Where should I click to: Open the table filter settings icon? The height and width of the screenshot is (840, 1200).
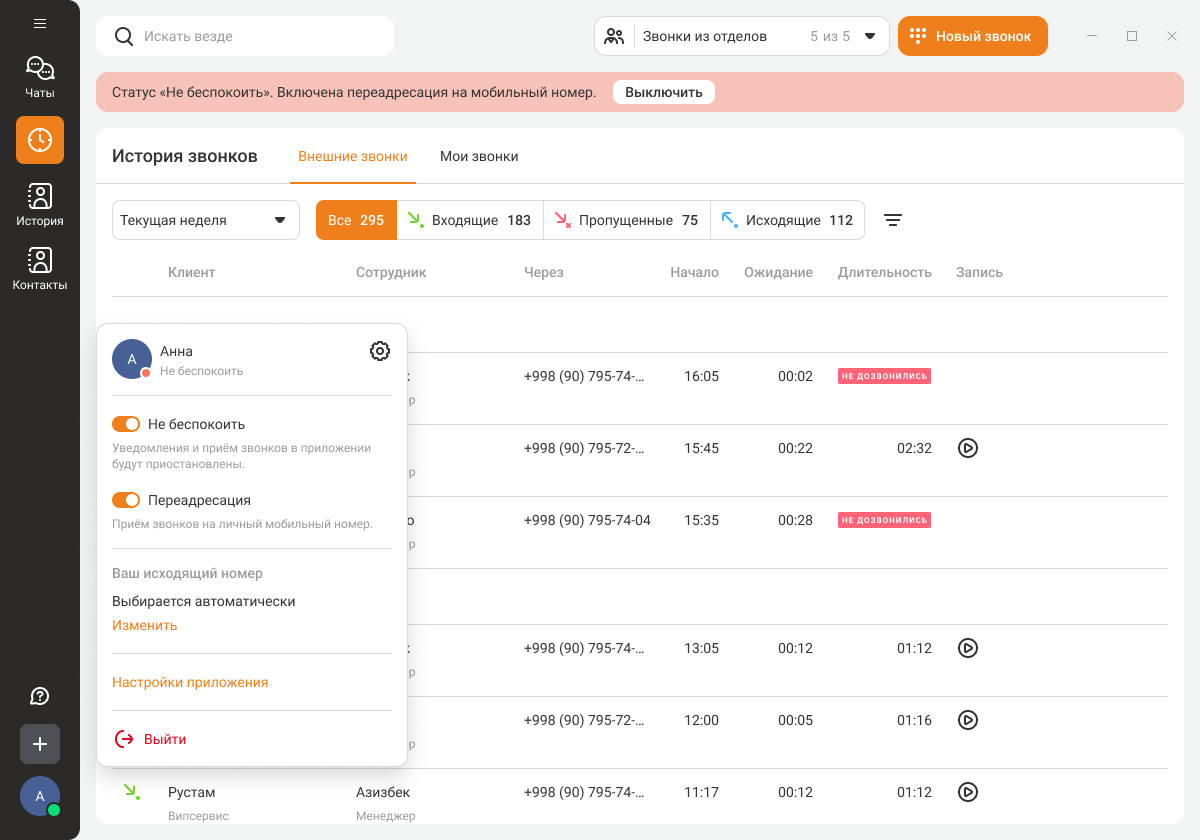(893, 220)
